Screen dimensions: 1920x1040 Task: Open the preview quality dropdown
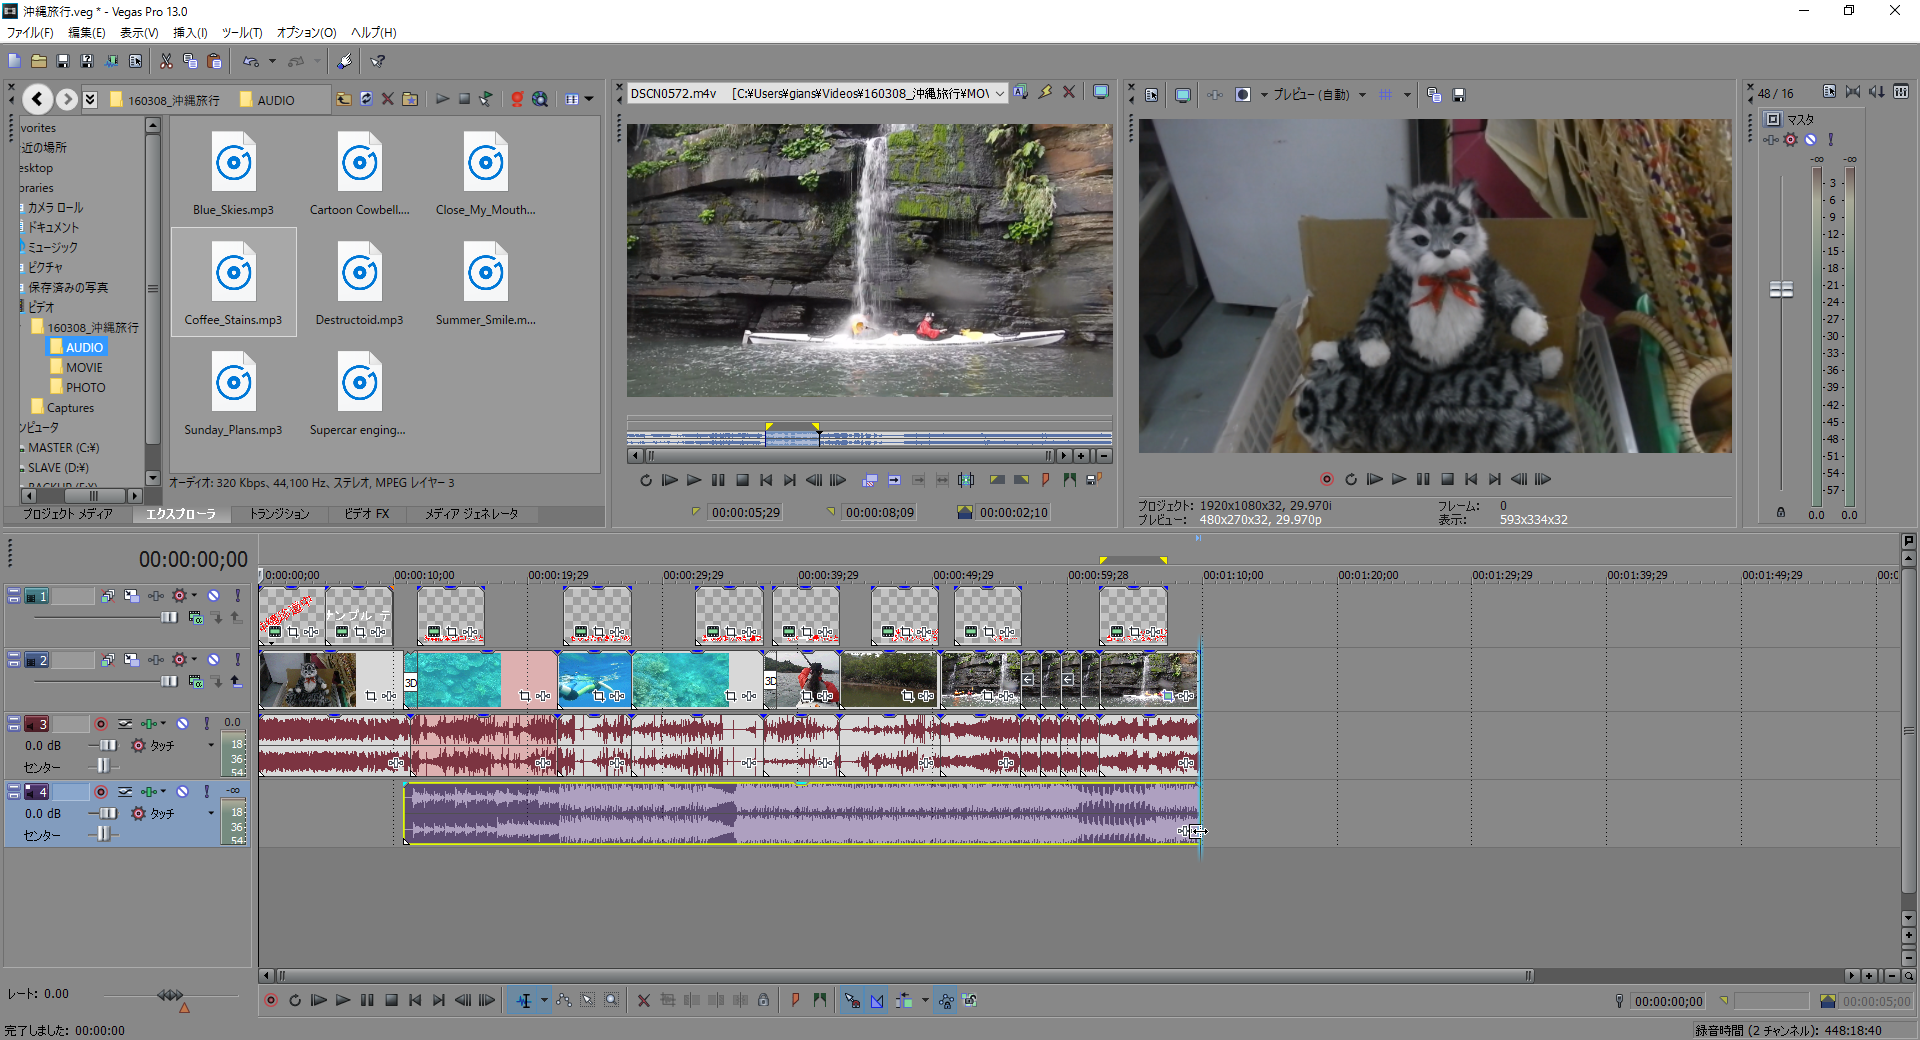tap(1362, 95)
